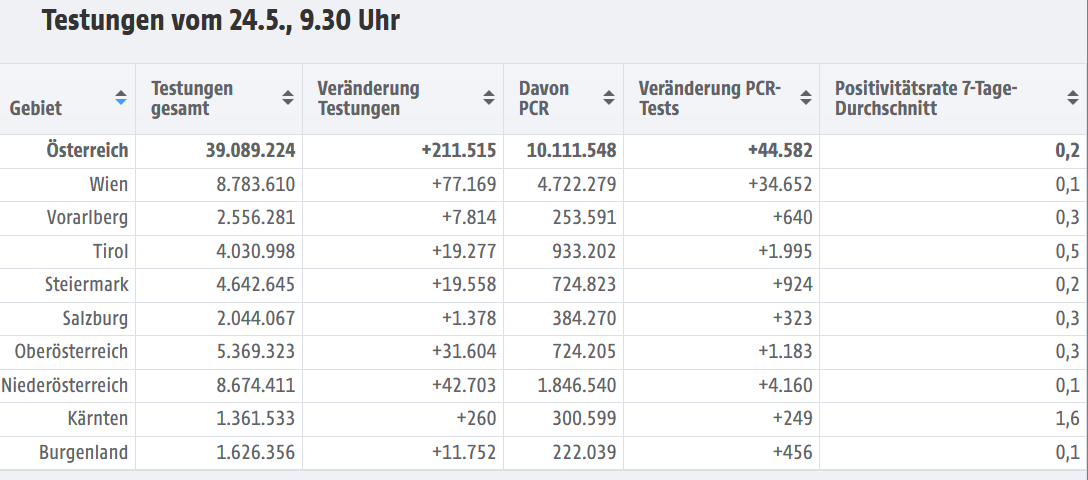Click the Testungen vom 24.5. heading
This screenshot has height=480, width=1088.
pyautogui.click(x=221, y=22)
